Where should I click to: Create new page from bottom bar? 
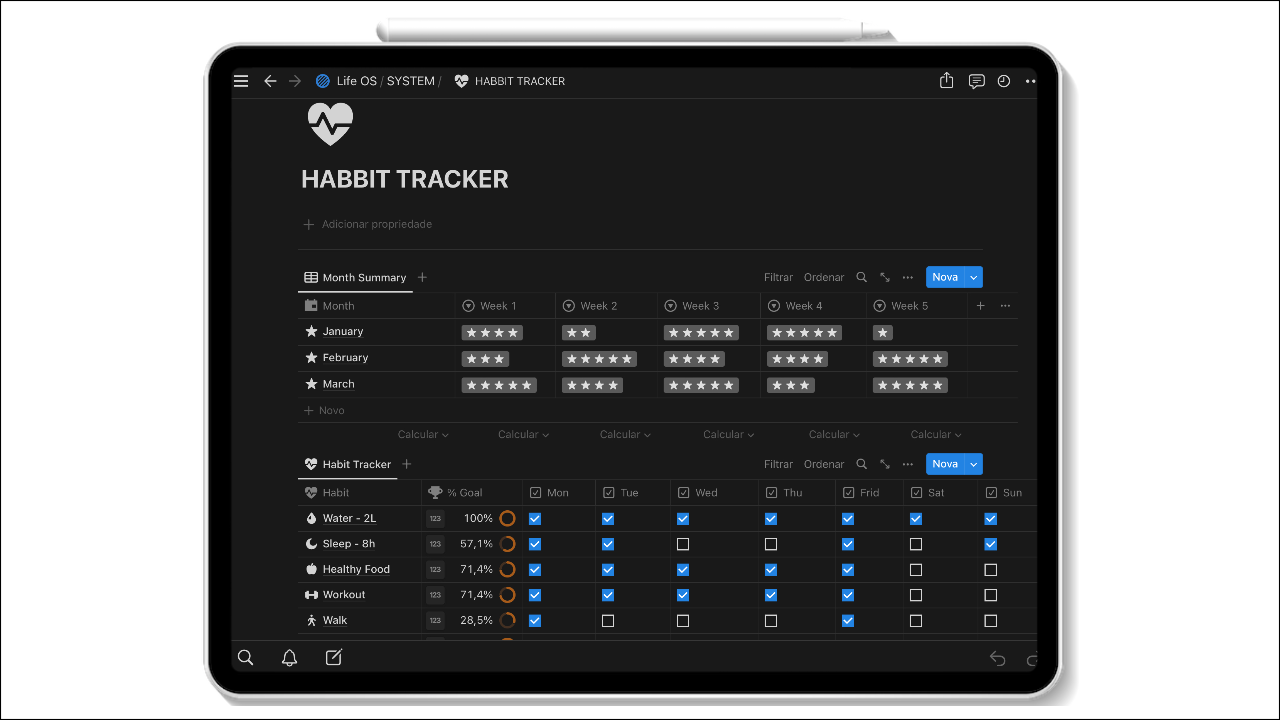(x=334, y=657)
